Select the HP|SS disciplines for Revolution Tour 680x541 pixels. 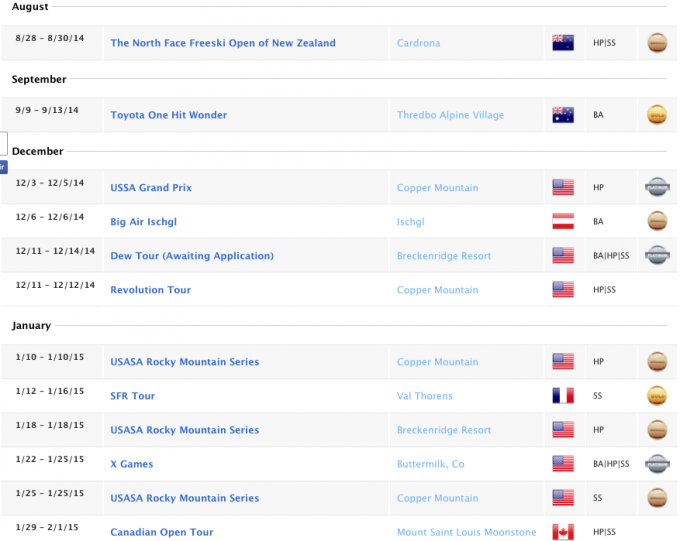pos(604,290)
